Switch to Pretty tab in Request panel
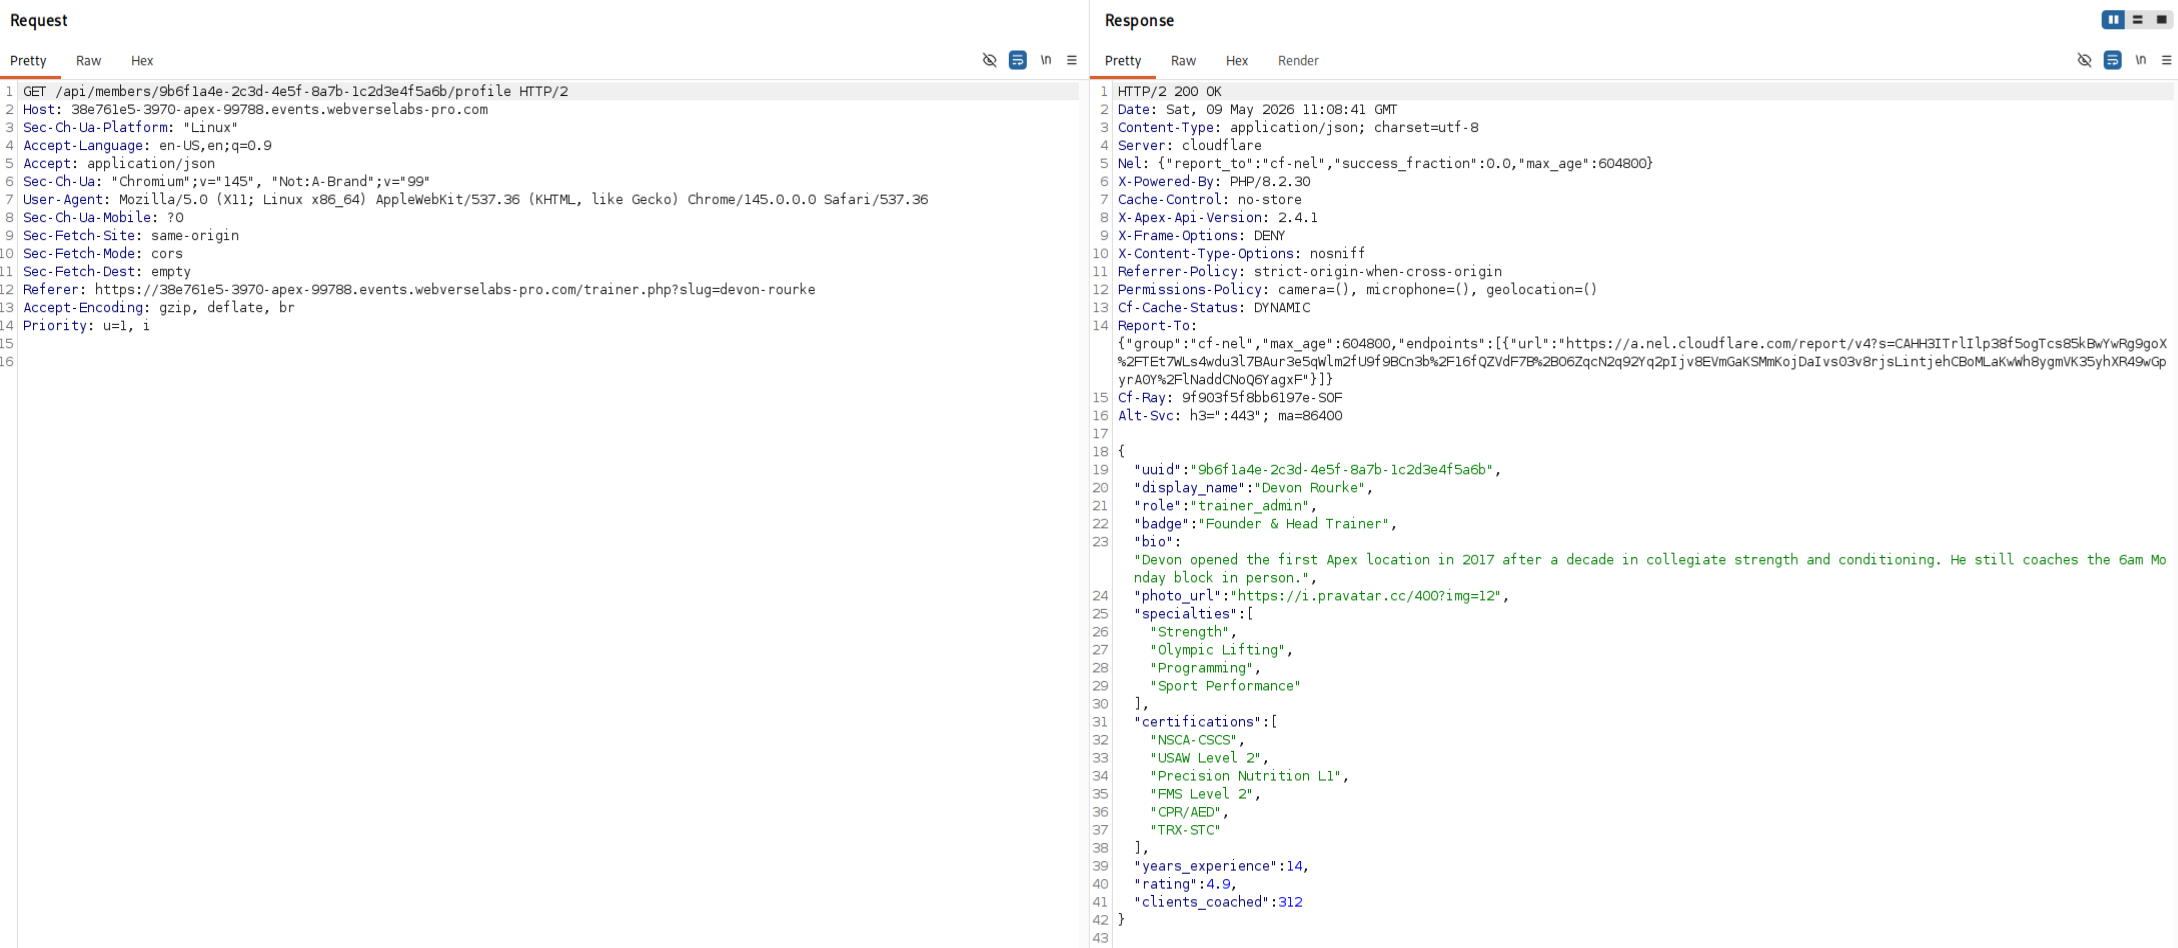 click(x=29, y=61)
